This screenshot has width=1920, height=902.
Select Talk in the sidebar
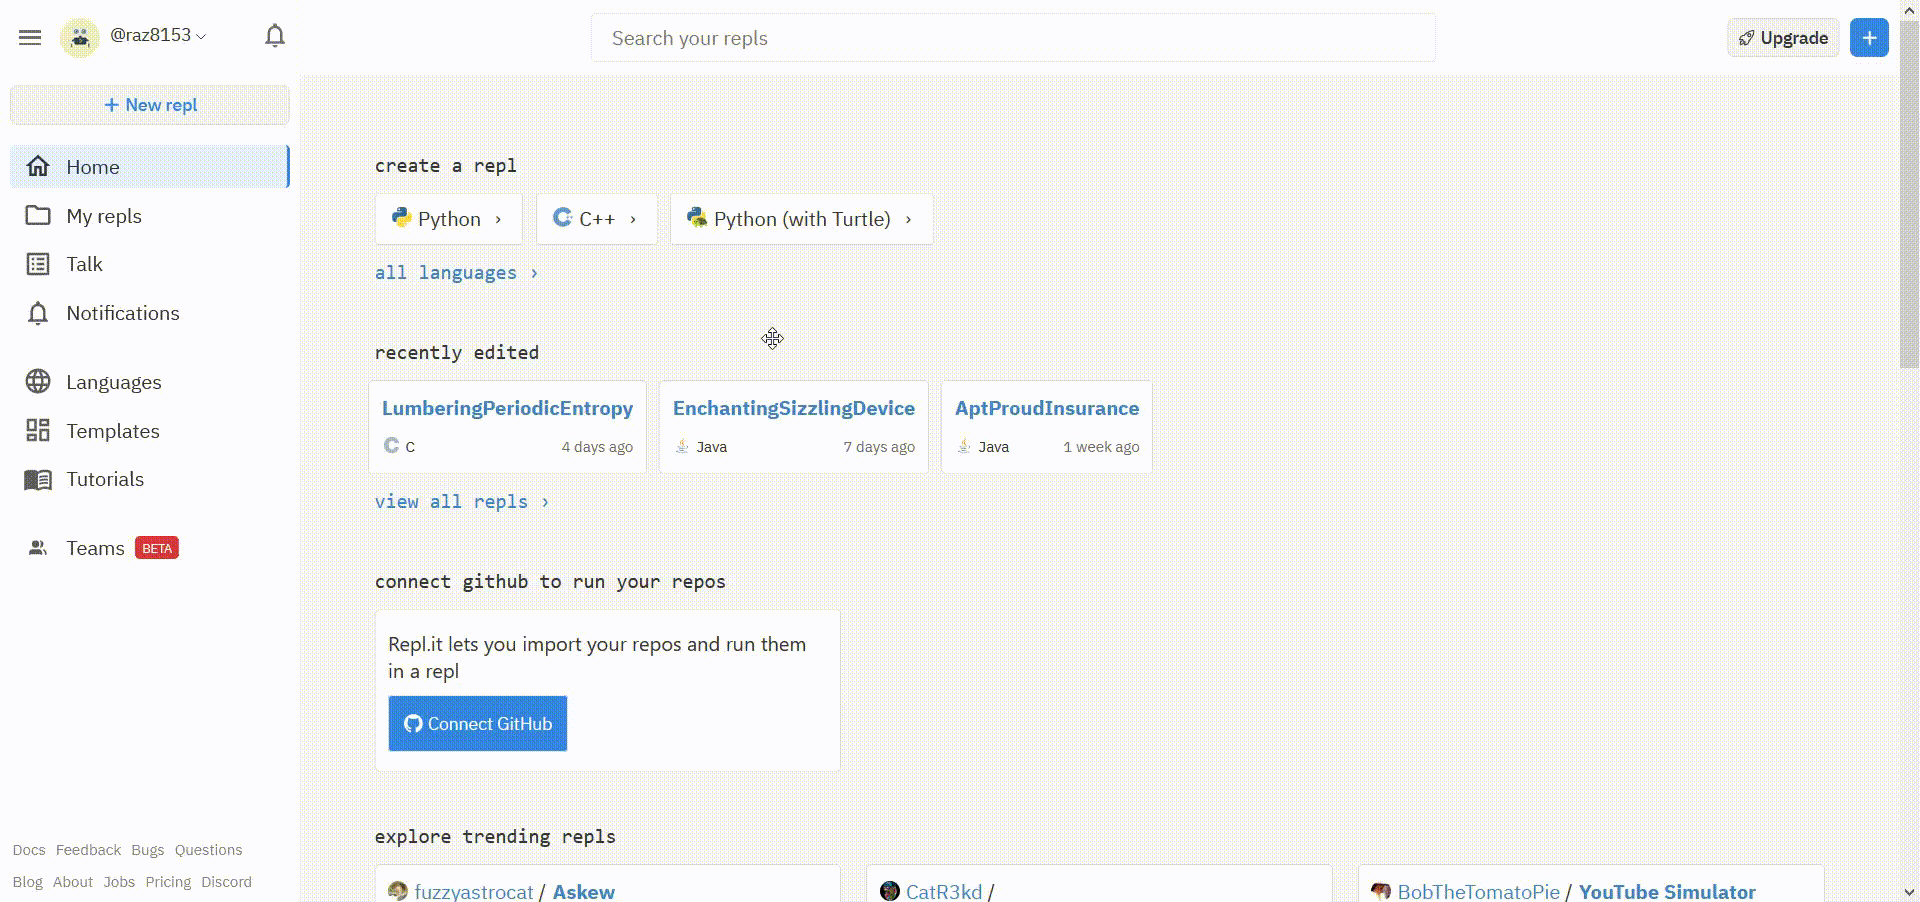click(x=84, y=264)
